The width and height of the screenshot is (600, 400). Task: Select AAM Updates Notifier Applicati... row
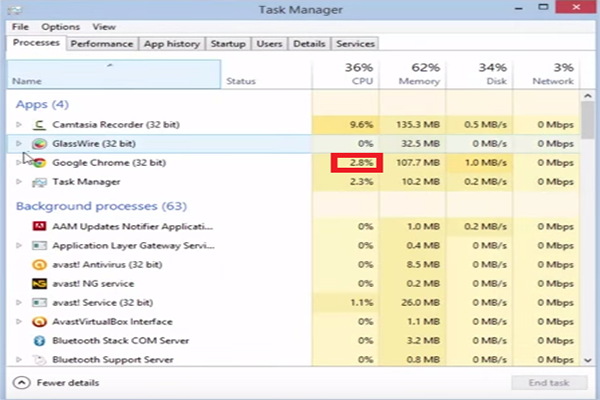pyautogui.click(x=293, y=227)
